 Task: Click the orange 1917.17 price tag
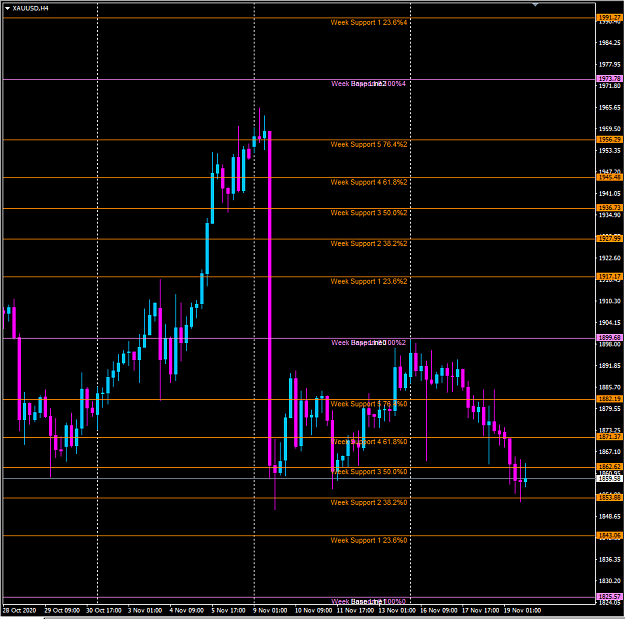(x=609, y=277)
